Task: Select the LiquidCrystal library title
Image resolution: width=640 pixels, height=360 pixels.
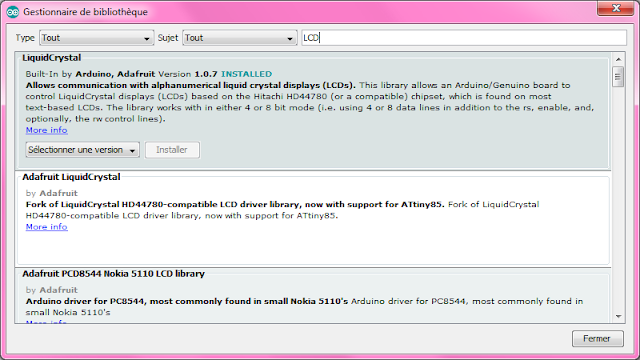Action: [51, 58]
